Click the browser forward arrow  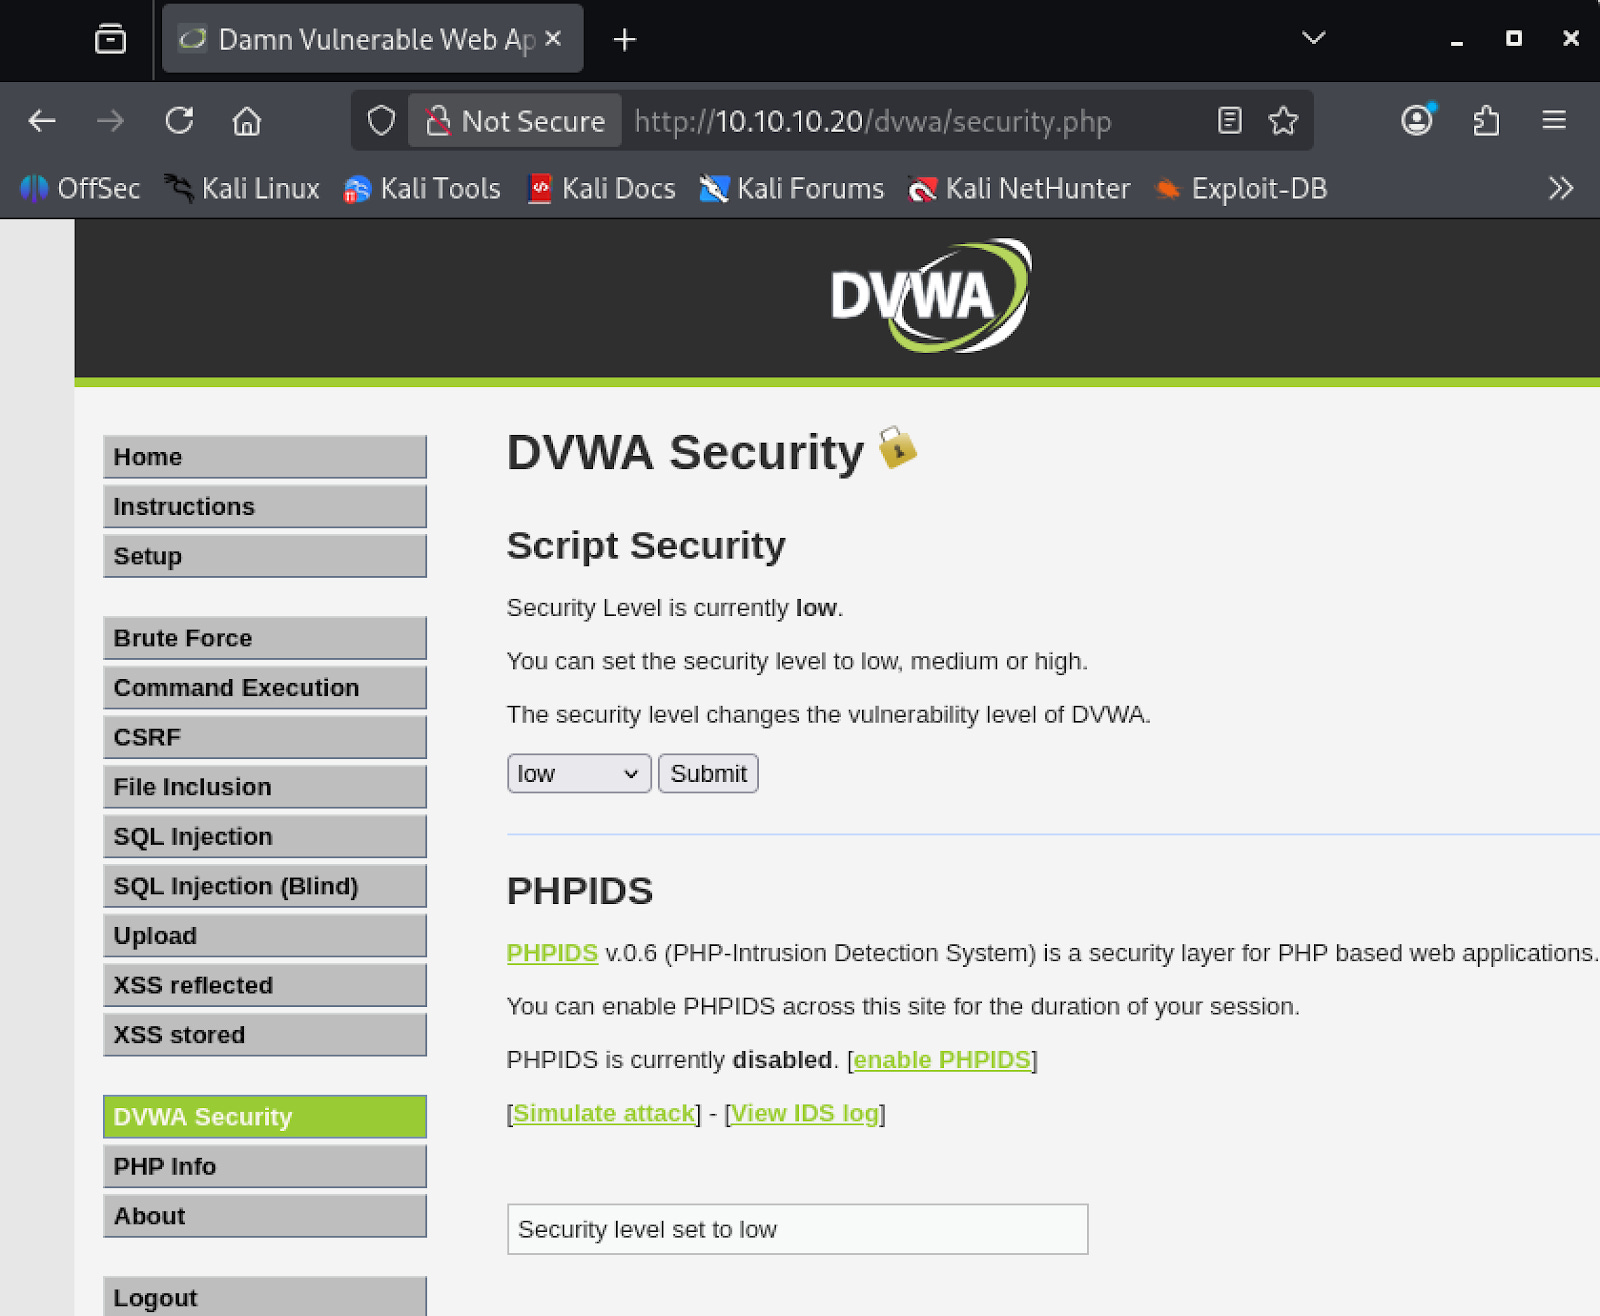click(110, 121)
